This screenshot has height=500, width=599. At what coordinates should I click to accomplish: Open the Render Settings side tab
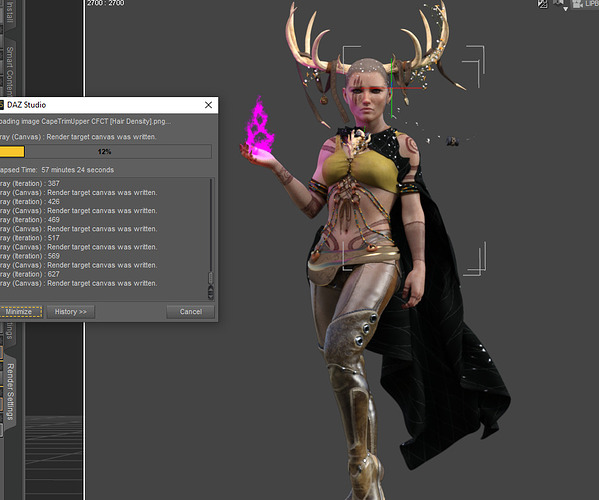pyautogui.click(x=10, y=392)
